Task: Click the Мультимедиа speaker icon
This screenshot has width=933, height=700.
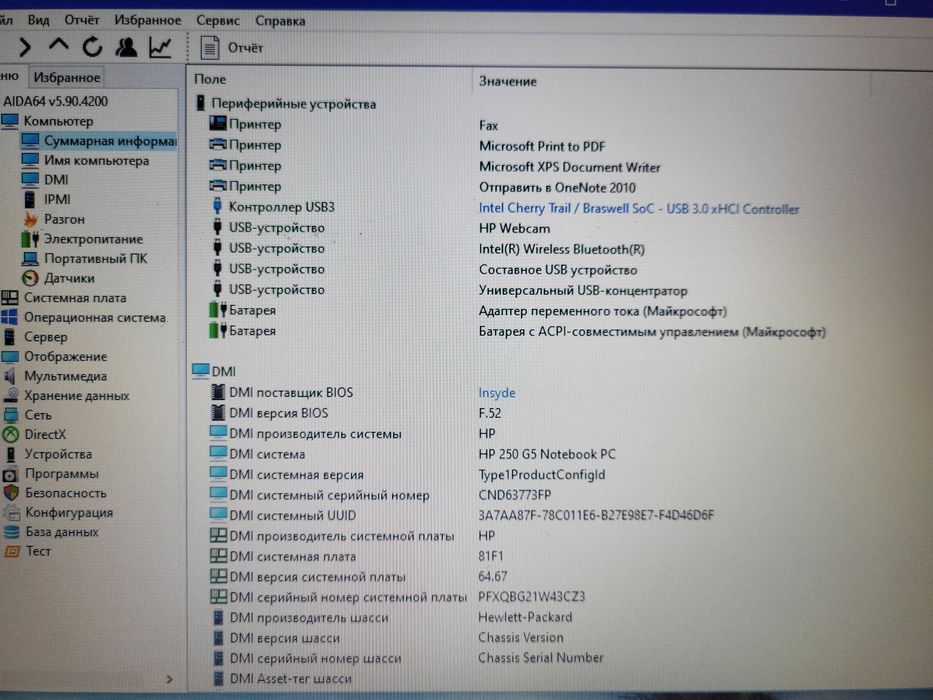Action: click(x=10, y=376)
